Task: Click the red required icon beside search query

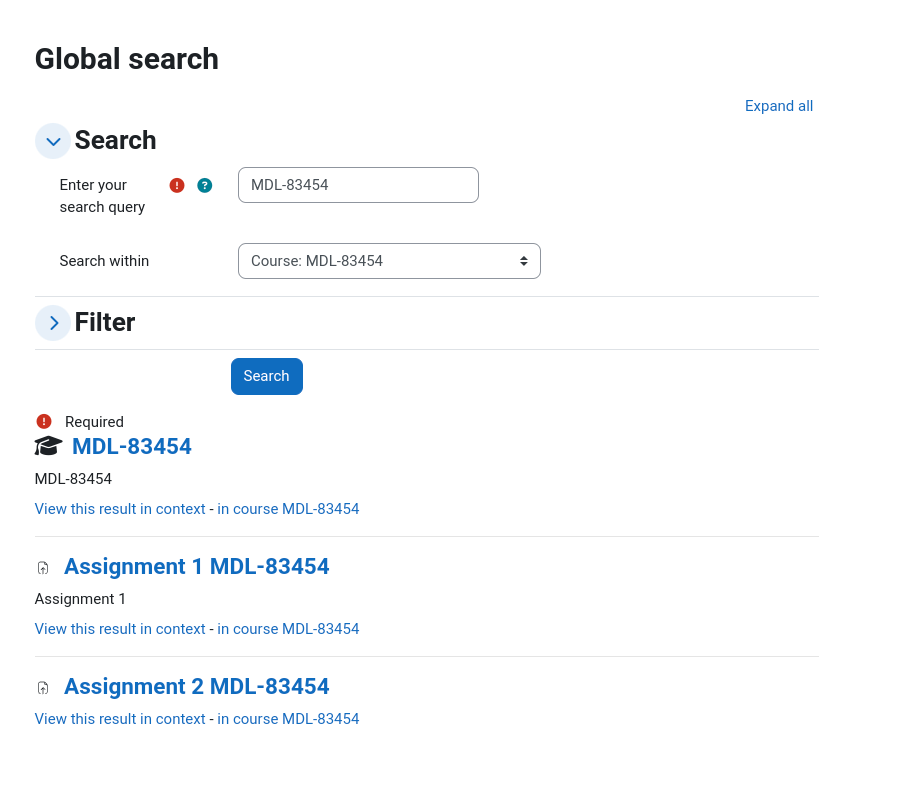Action: coord(177,185)
